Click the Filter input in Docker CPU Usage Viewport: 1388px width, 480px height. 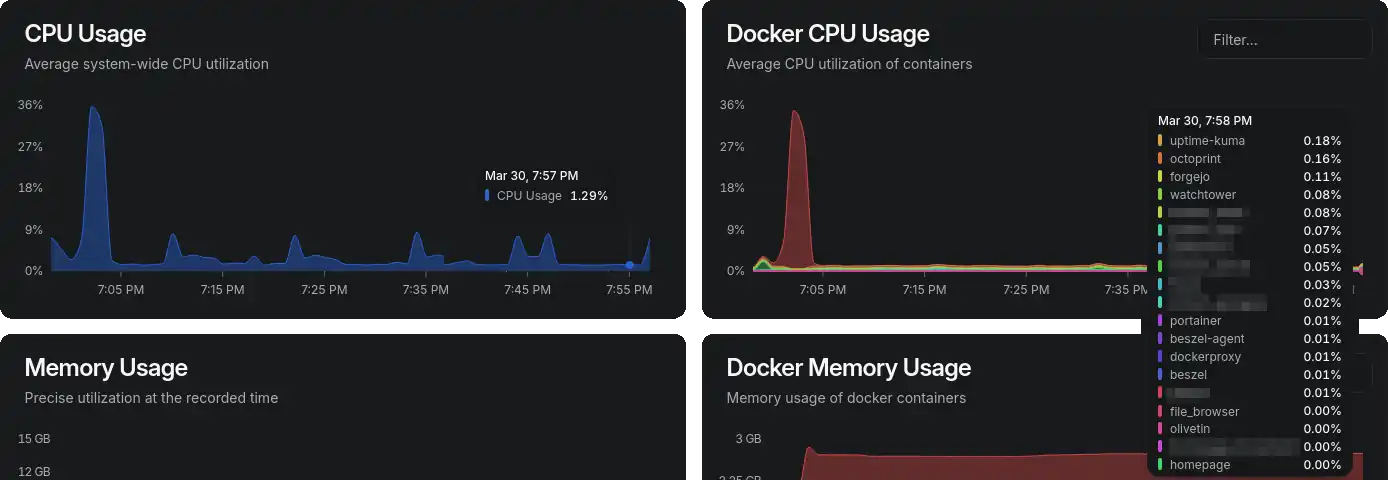pos(1284,40)
